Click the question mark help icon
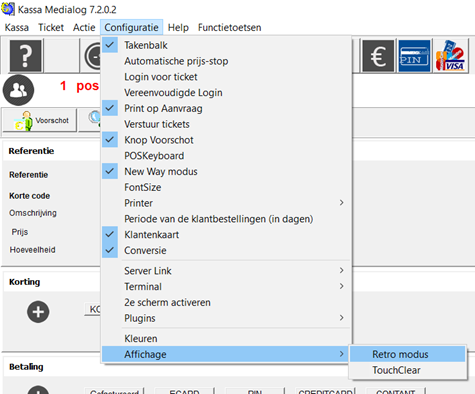Image resolution: width=475 pixels, height=394 pixels. click(x=26, y=55)
